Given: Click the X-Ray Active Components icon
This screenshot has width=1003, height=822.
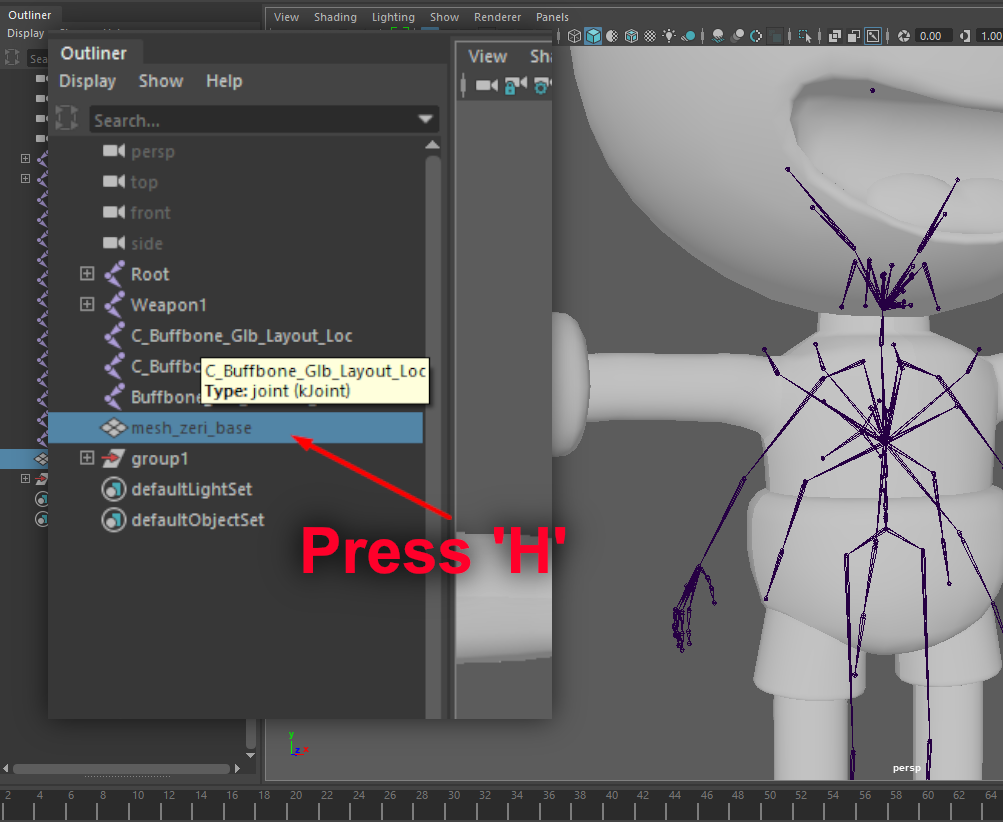Looking at the screenshot, I should pyautogui.click(x=854, y=36).
